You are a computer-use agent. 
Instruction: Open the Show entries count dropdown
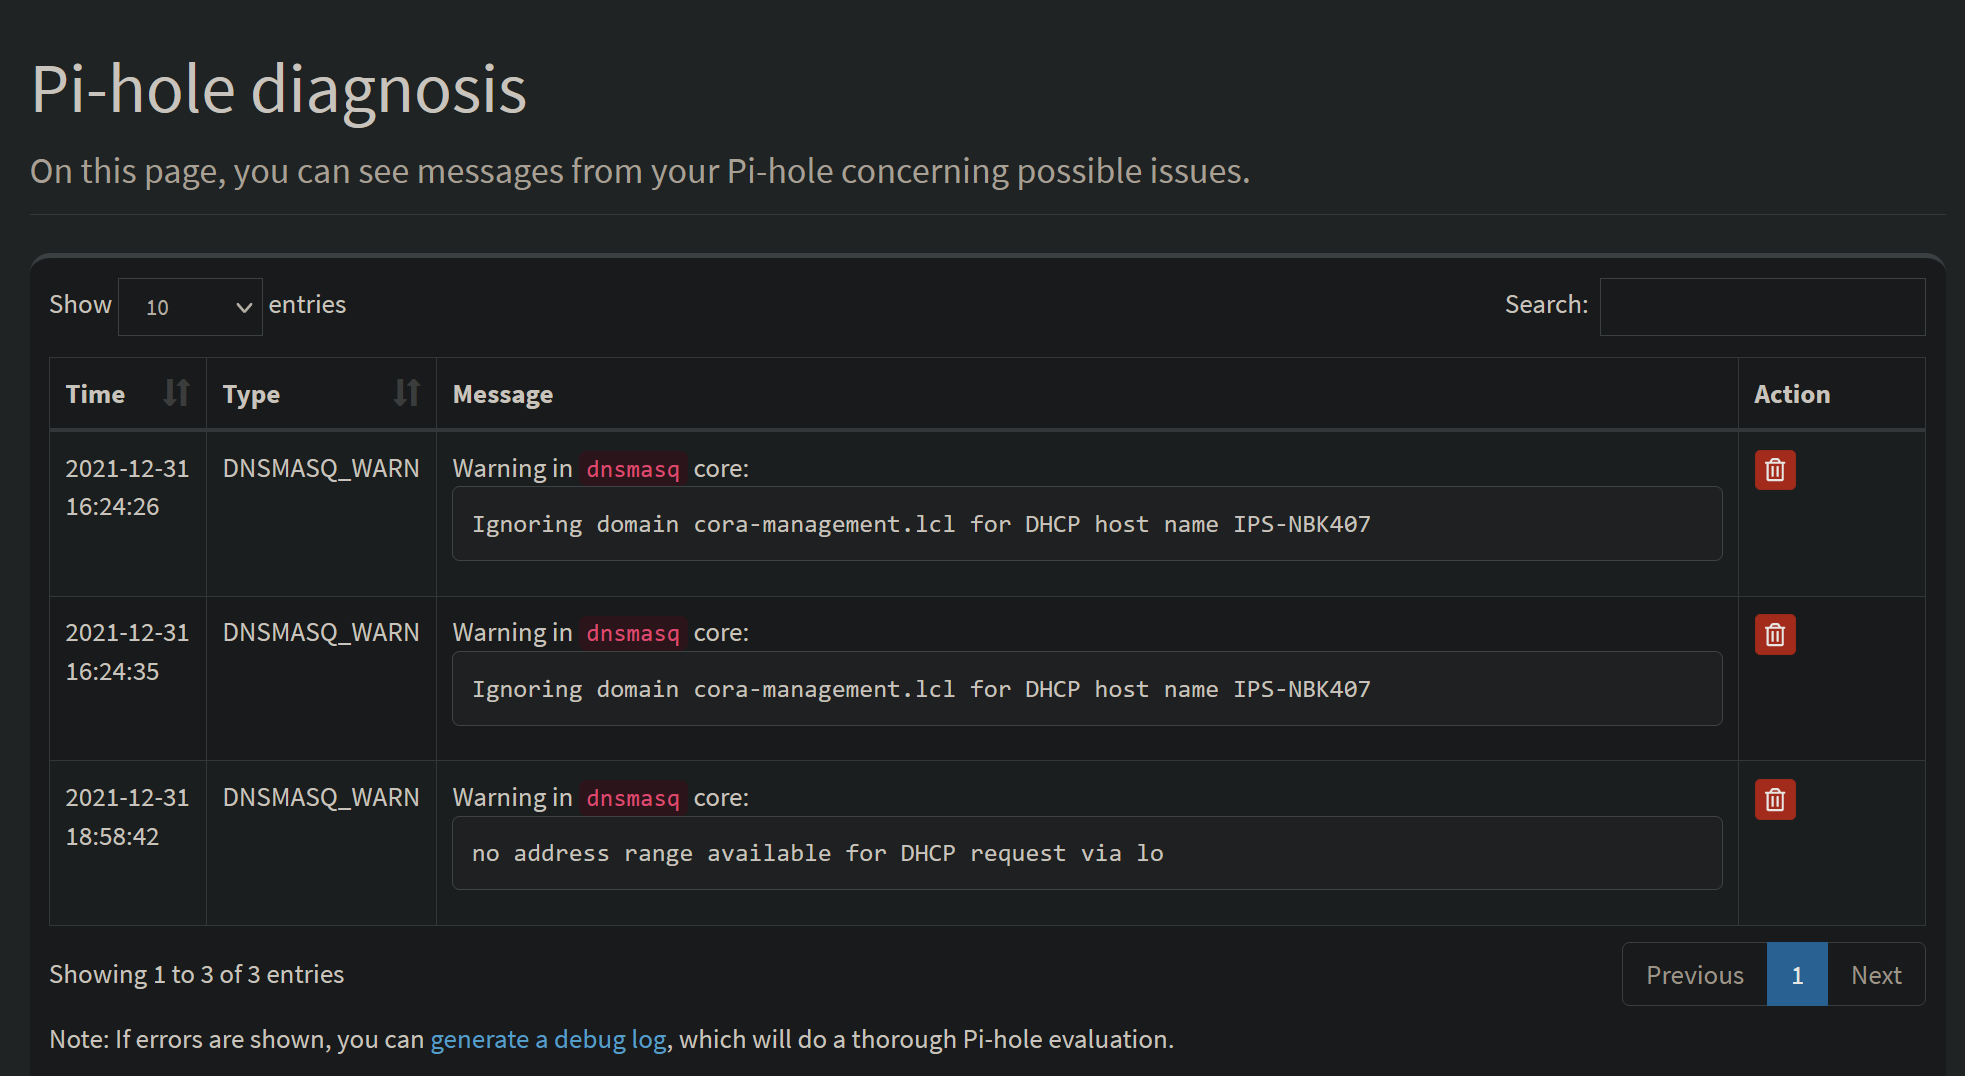point(190,307)
